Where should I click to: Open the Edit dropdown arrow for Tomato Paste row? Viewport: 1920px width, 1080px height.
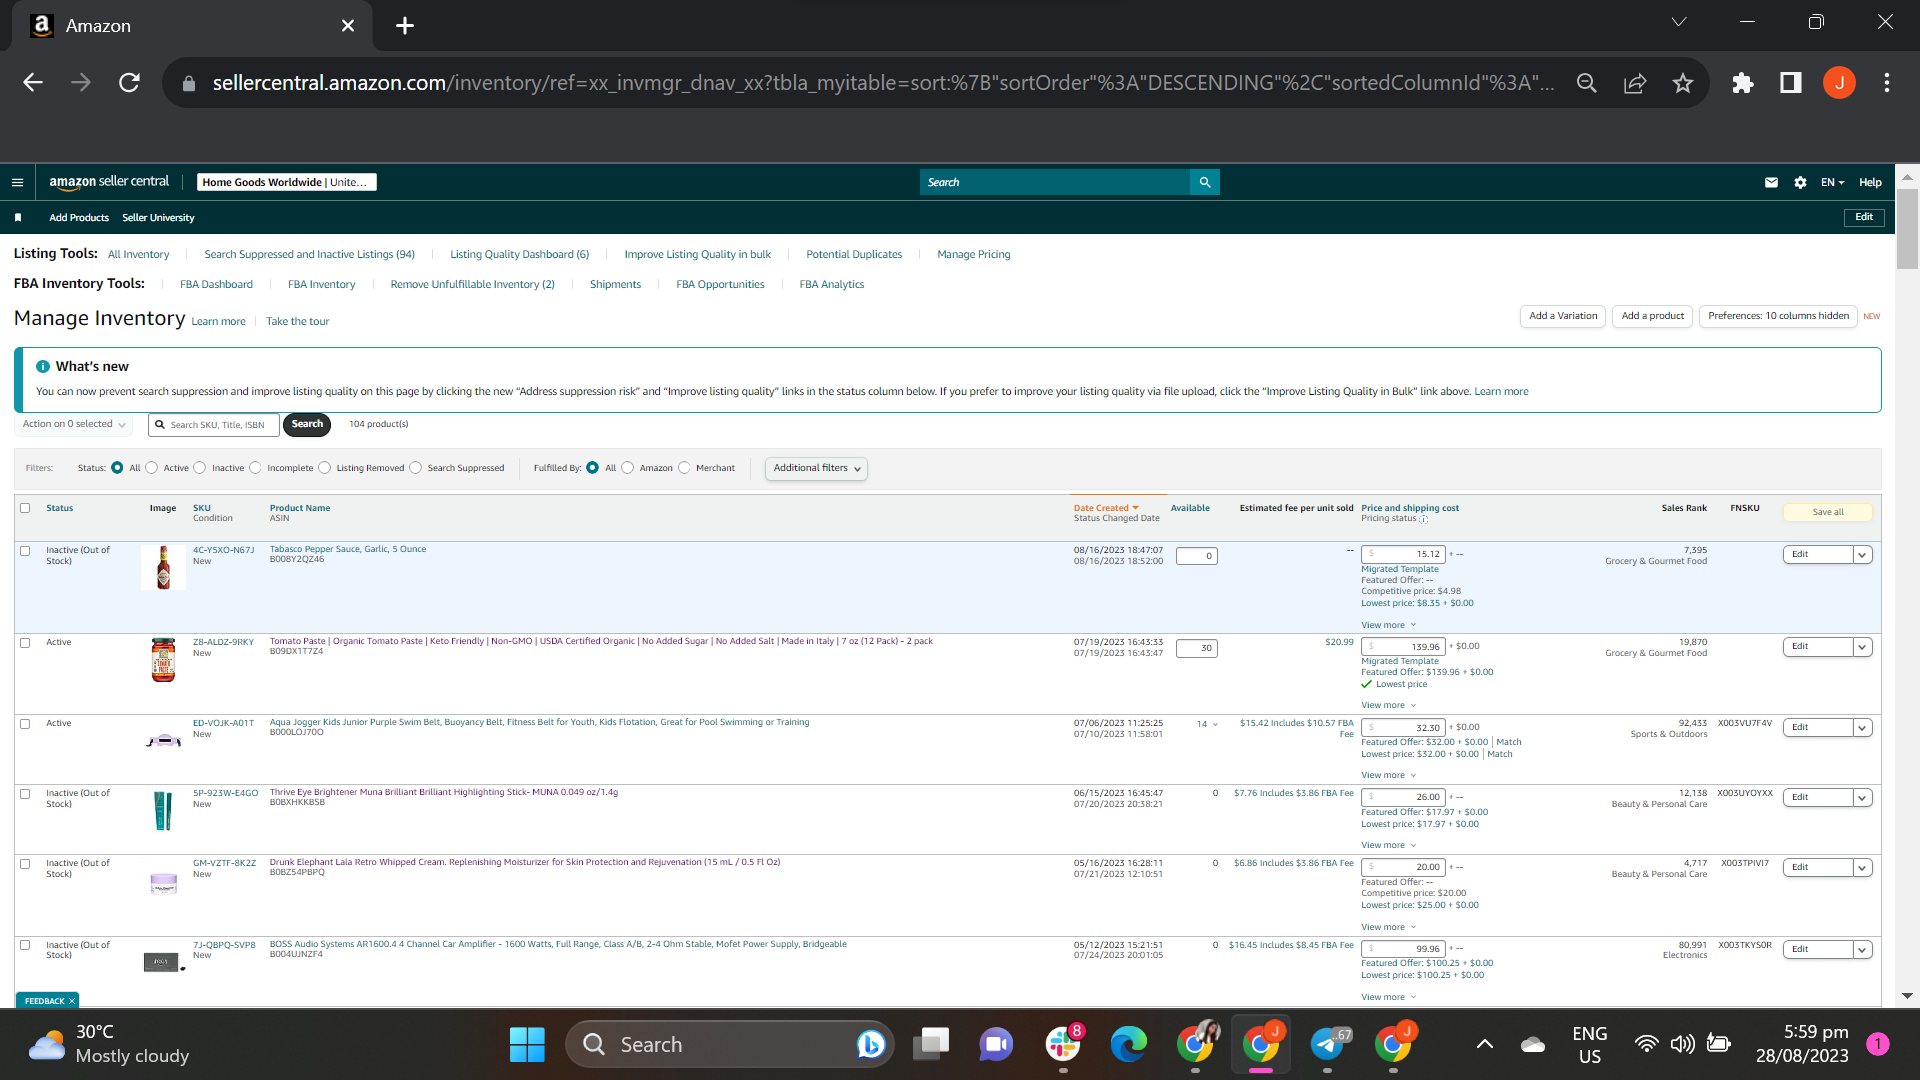pyautogui.click(x=1862, y=647)
